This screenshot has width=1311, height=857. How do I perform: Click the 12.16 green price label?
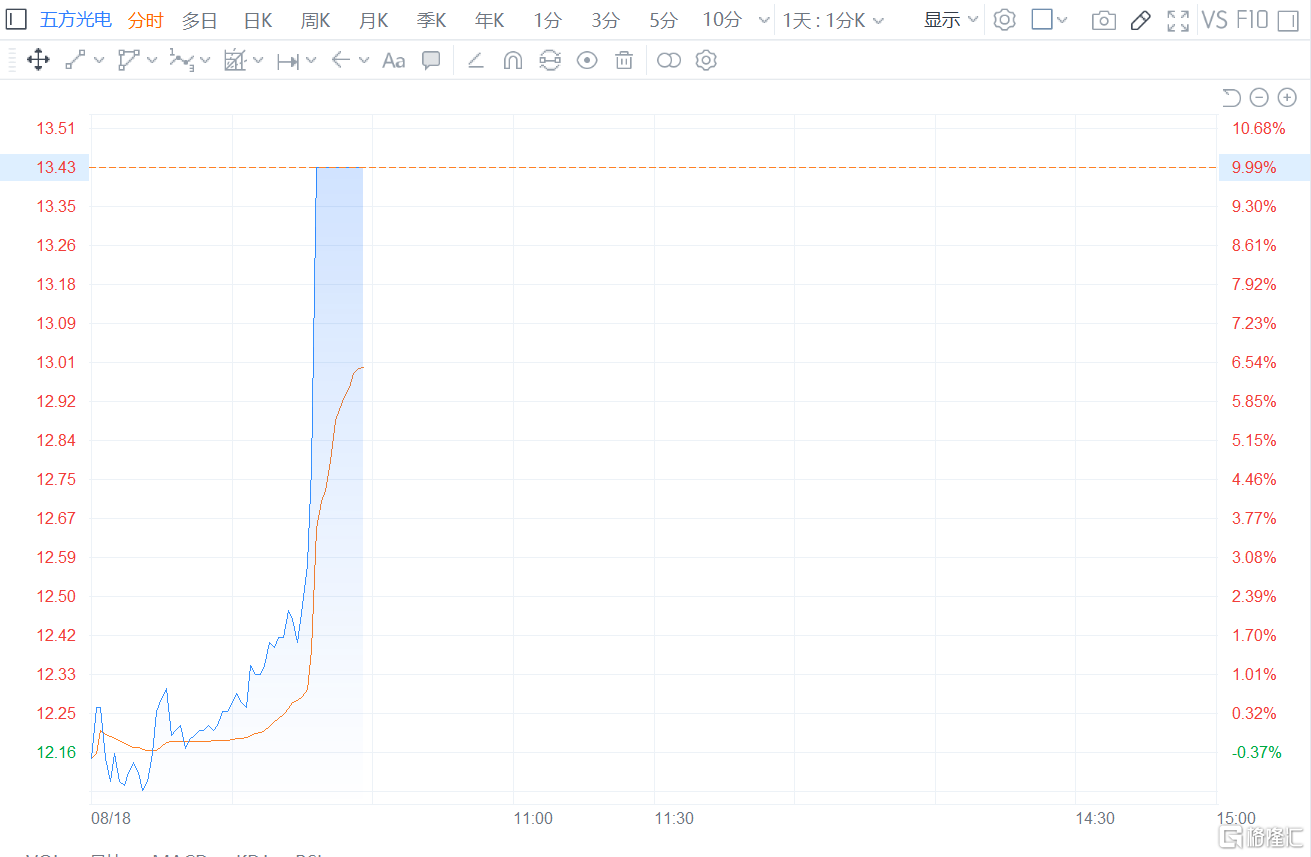(x=56, y=752)
